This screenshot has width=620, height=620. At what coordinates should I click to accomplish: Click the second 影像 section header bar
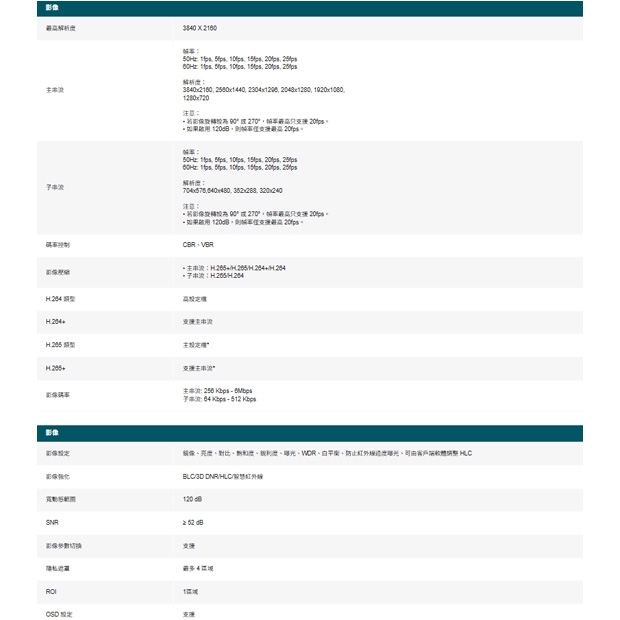[309, 433]
